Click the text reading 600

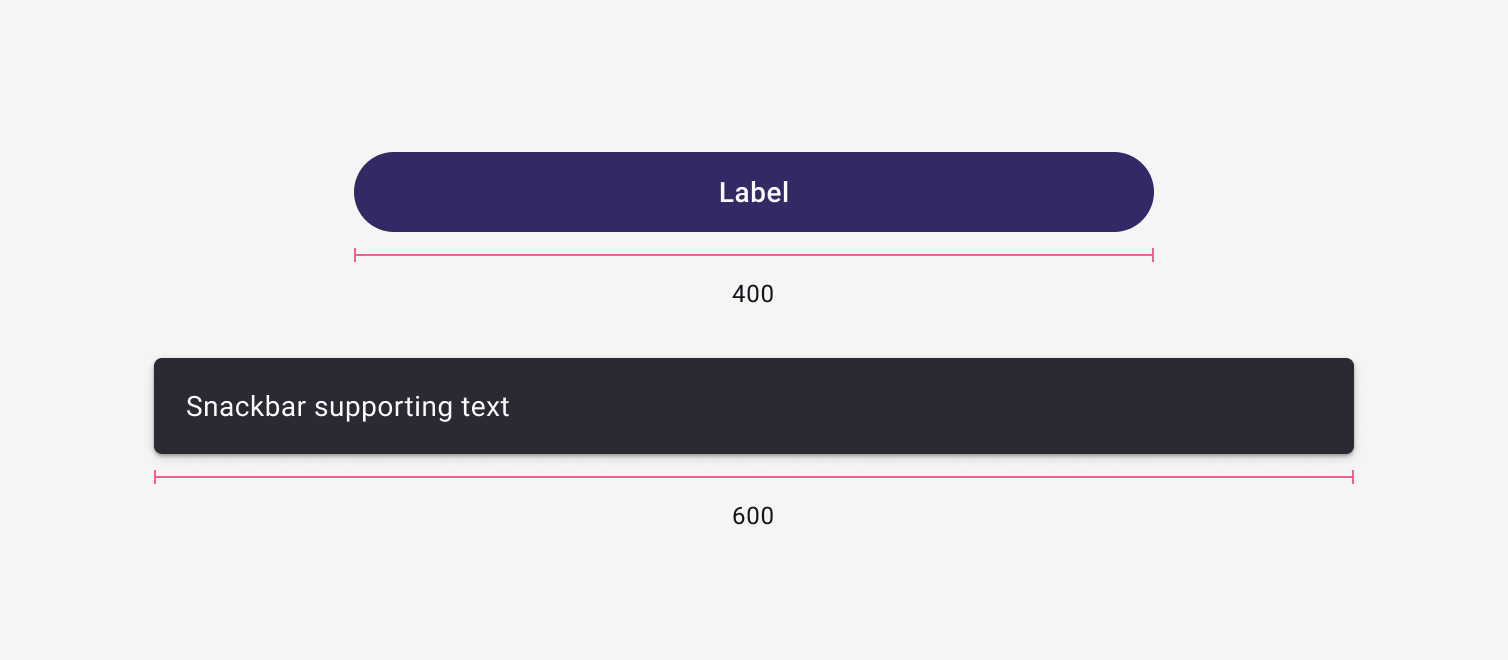click(x=753, y=516)
